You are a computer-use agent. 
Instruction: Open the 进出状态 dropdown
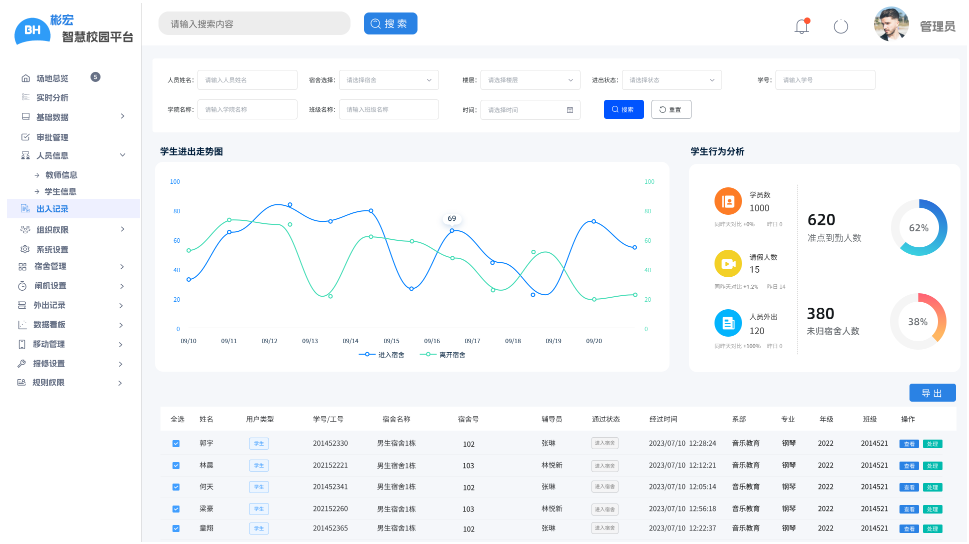point(670,80)
